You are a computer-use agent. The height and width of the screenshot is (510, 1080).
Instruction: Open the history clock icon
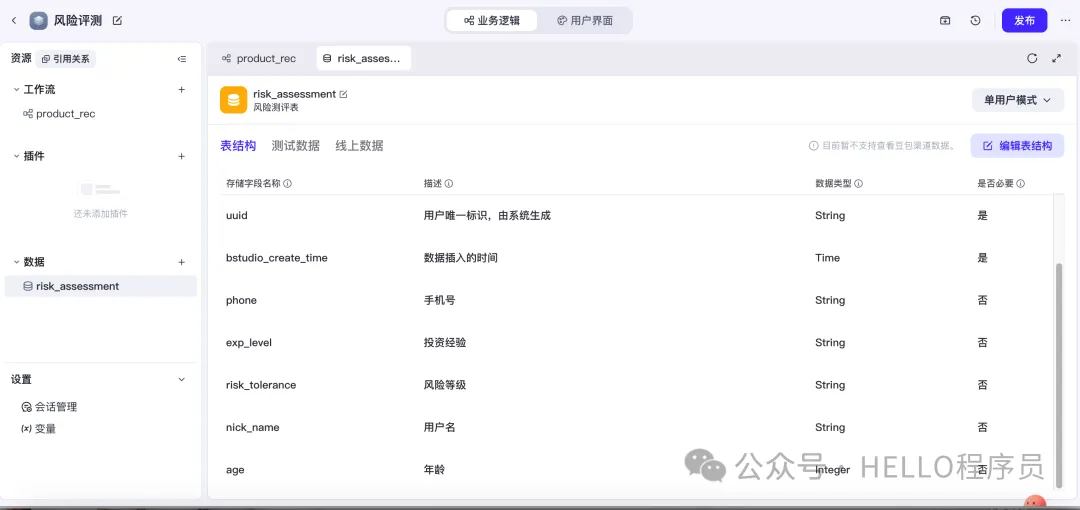(975, 21)
